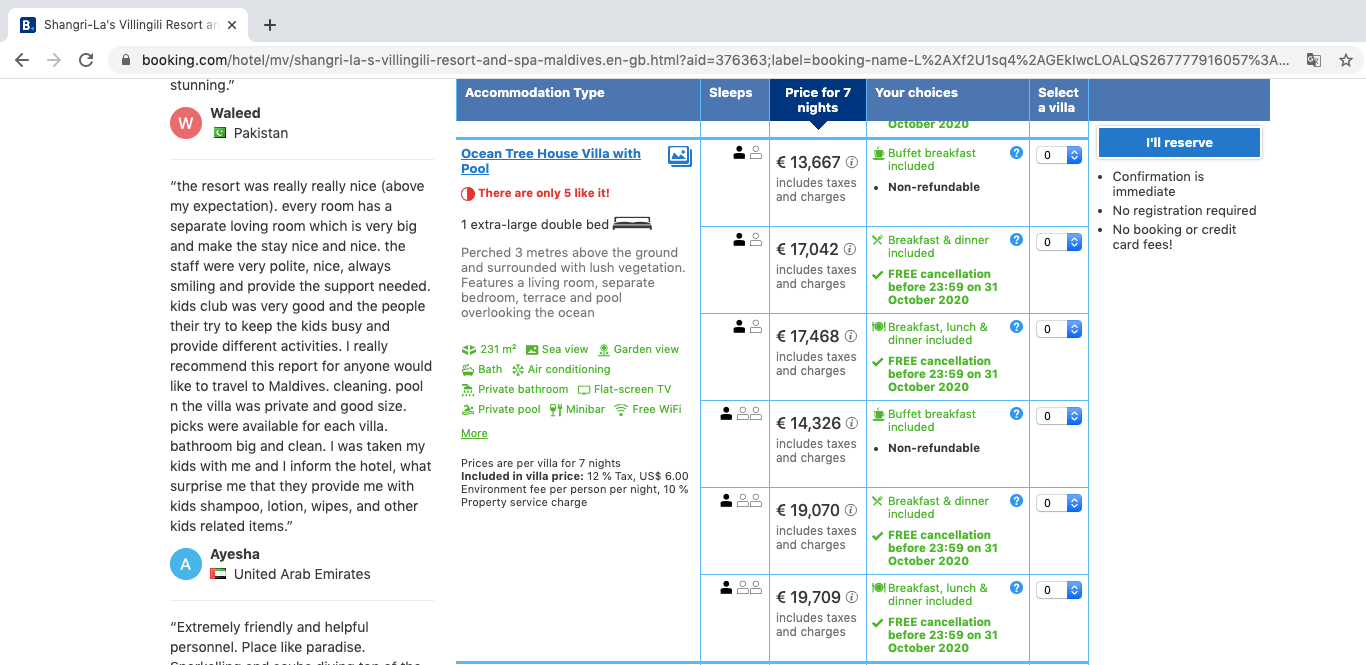The image size is (1366, 665).
Task: Reload the page
Action: coord(86,60)
